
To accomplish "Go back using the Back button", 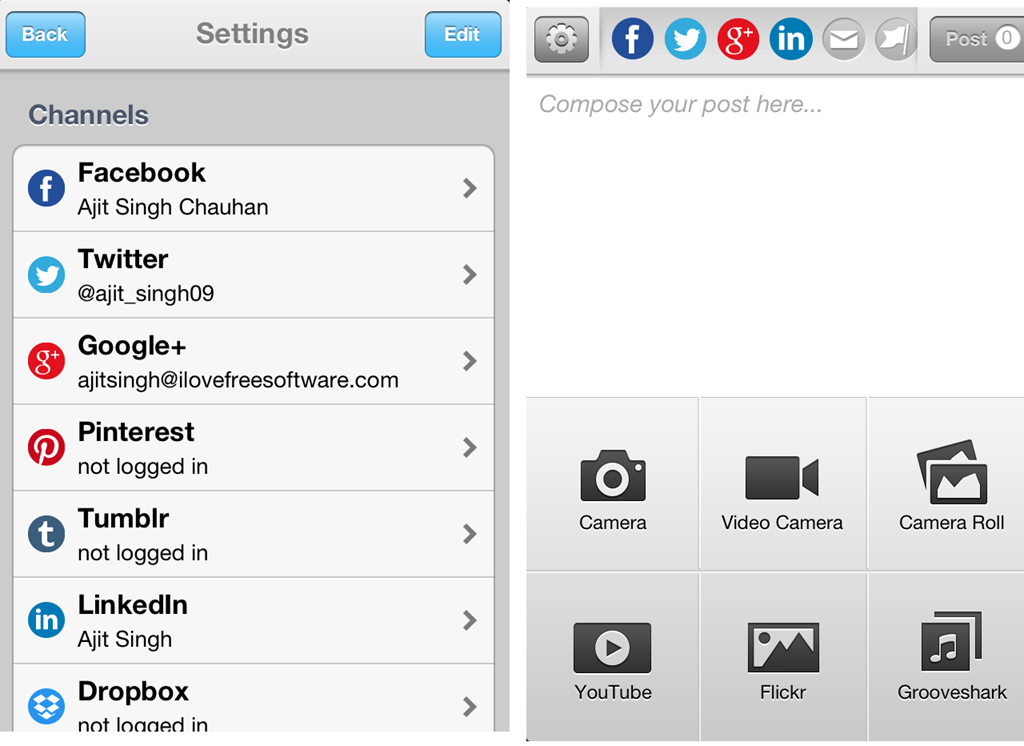I will pos(45,35).
